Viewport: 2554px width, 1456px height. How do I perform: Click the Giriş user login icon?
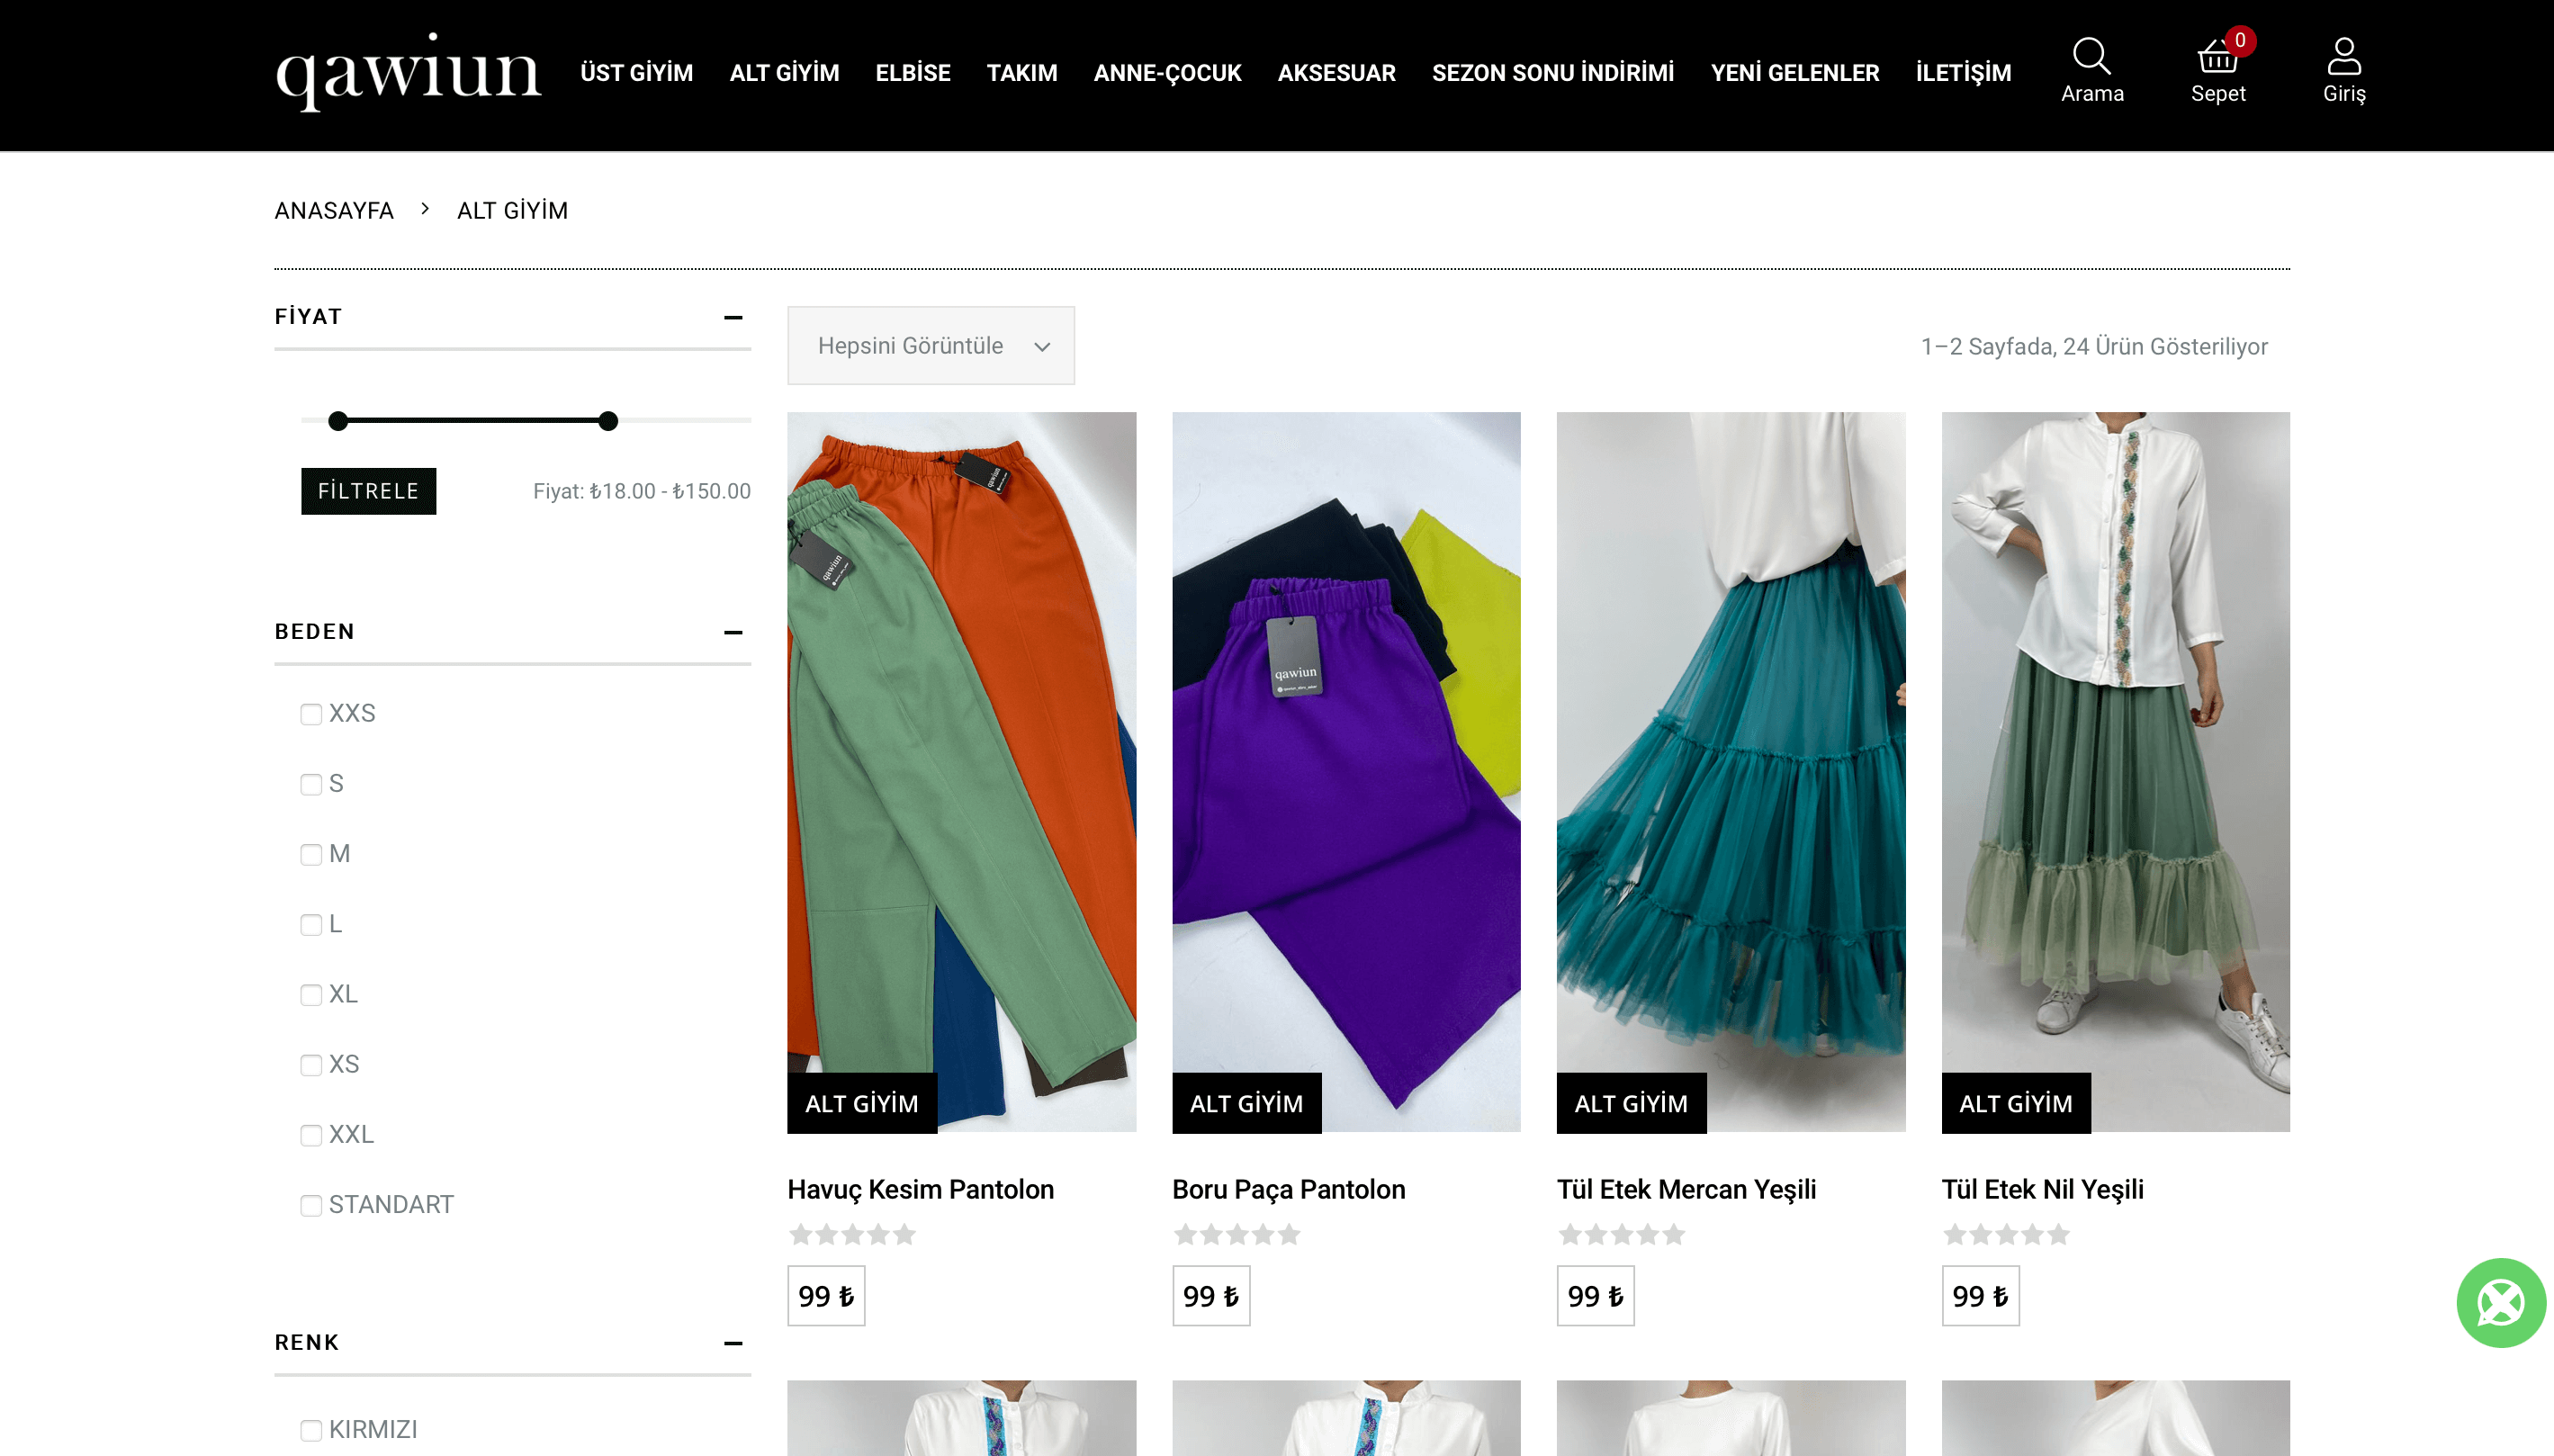(x=2343, y=59)
